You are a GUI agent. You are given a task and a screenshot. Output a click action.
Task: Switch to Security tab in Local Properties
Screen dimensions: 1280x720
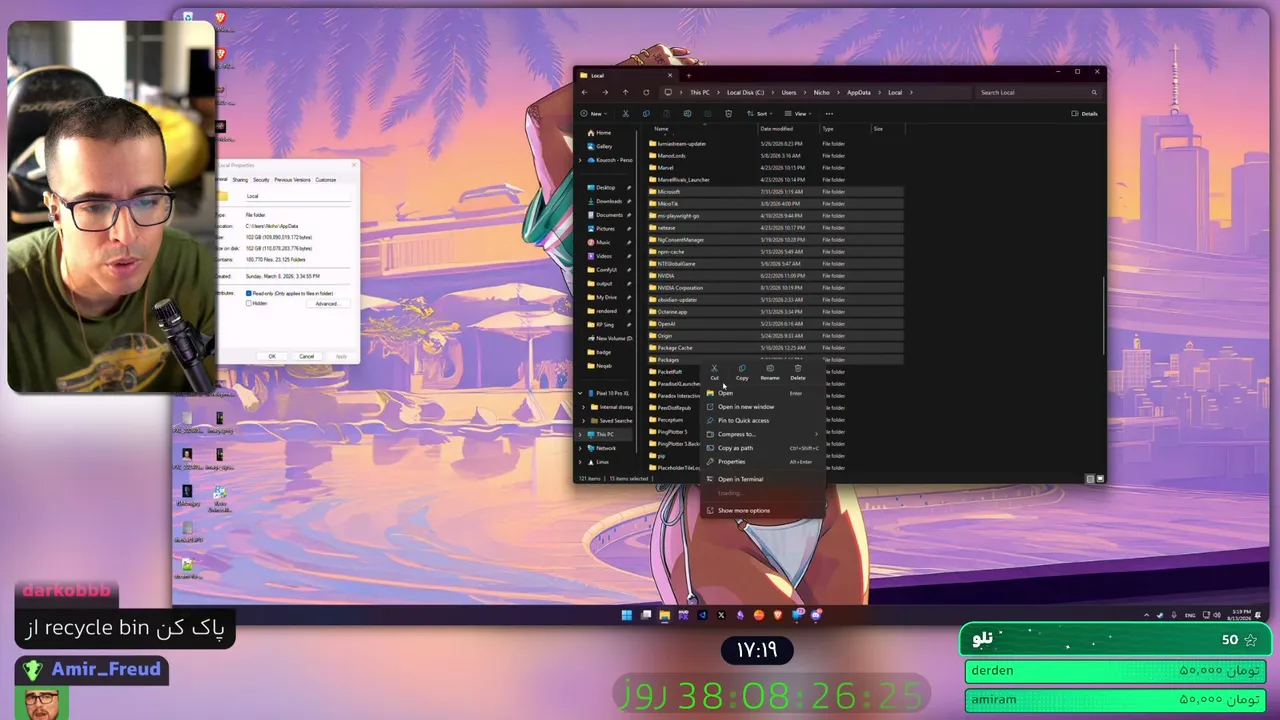click(x=261, y=180)
